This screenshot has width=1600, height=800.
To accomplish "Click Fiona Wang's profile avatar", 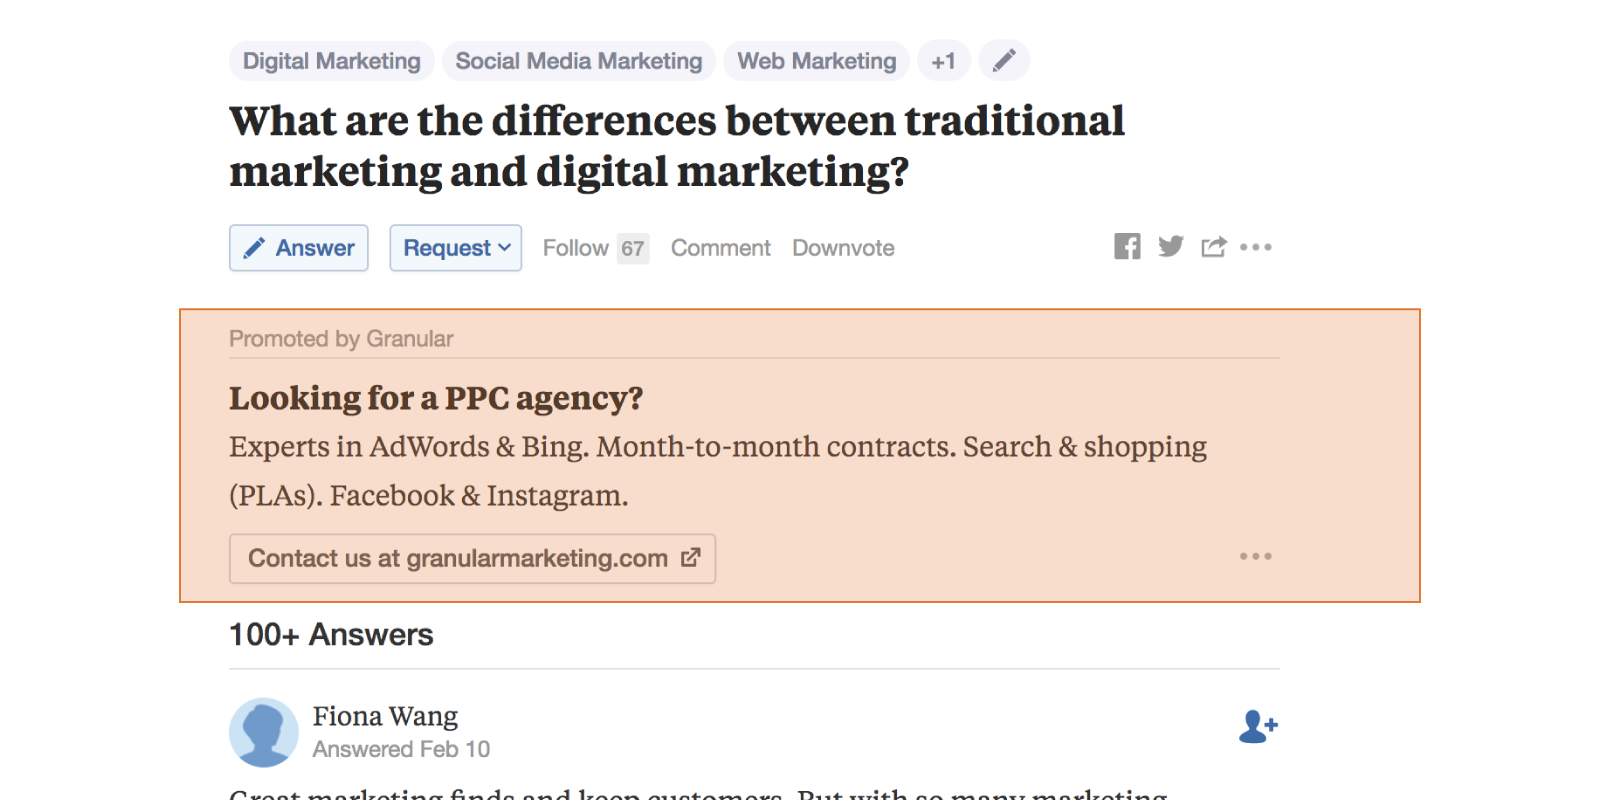I will point(264,733).
